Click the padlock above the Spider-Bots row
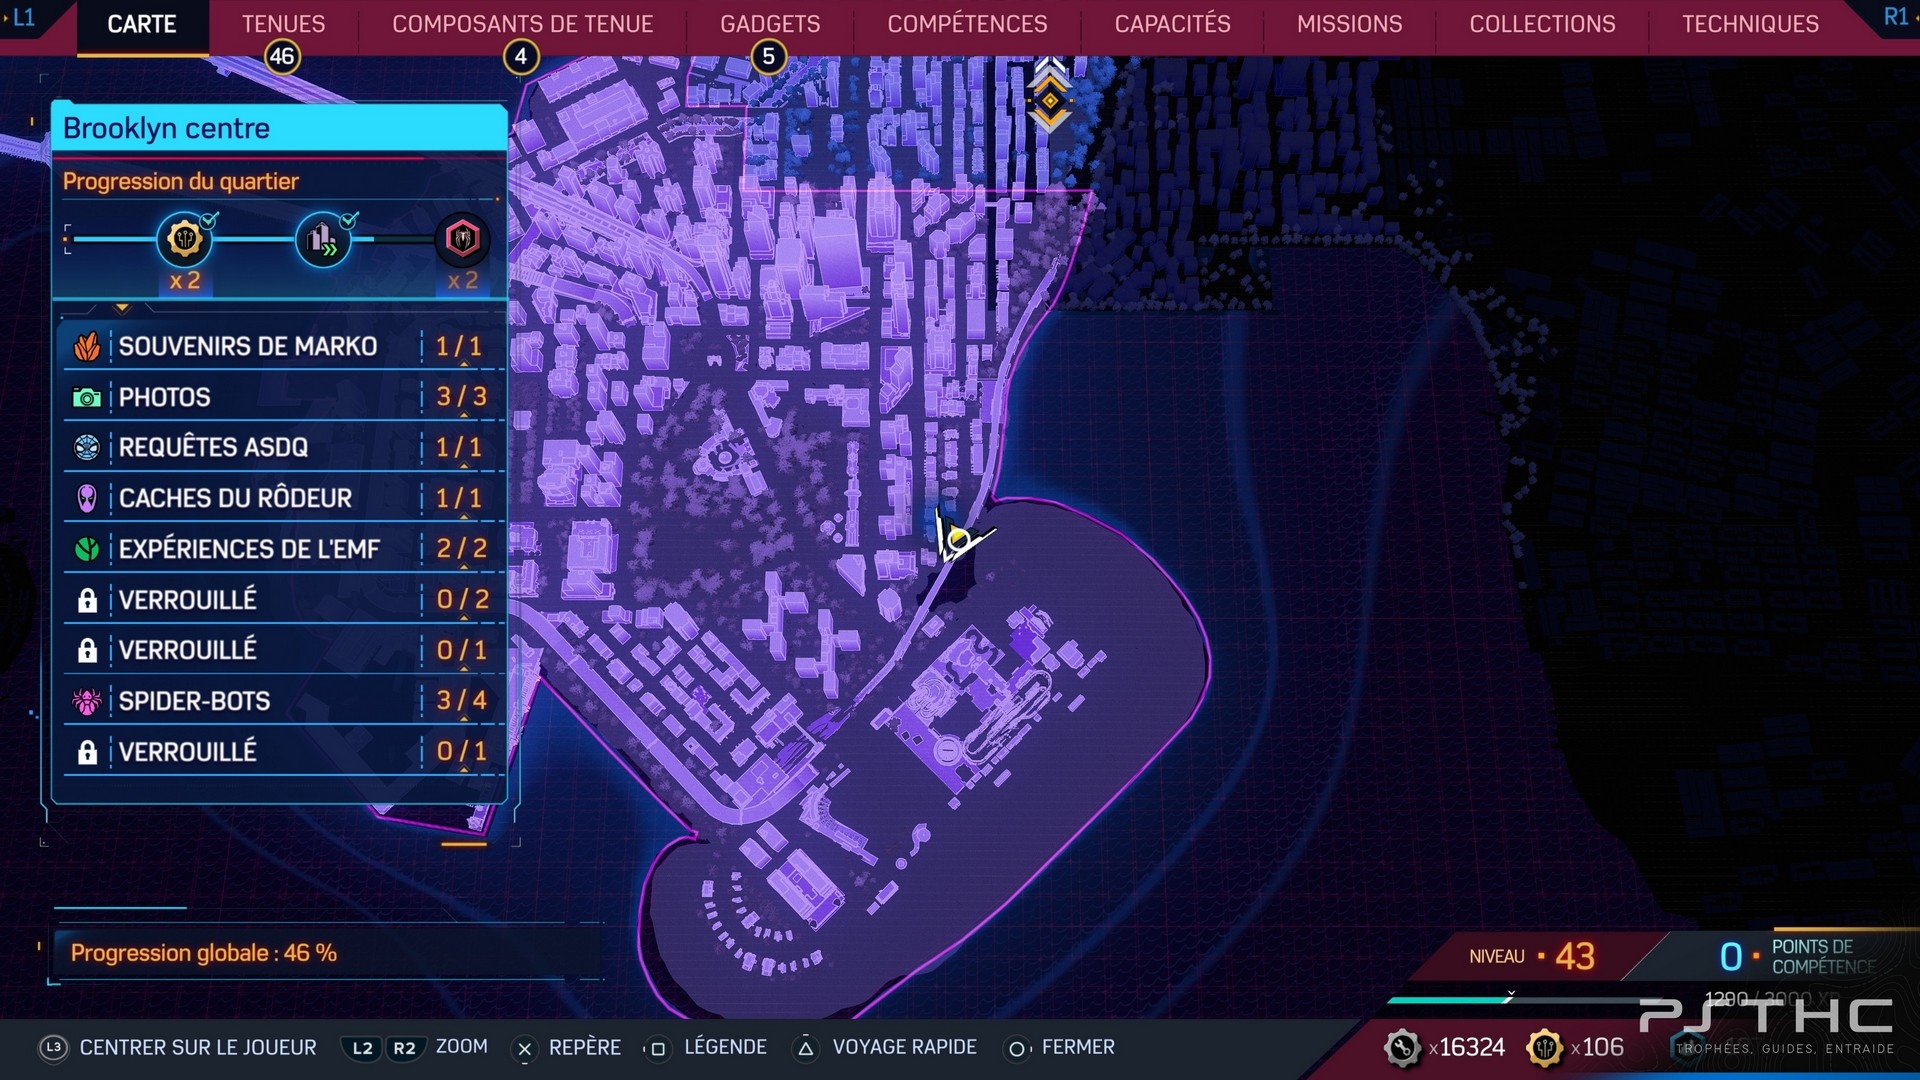Image resolution: width=1920 pixels, height=1080 pixels. click(87, 650)
